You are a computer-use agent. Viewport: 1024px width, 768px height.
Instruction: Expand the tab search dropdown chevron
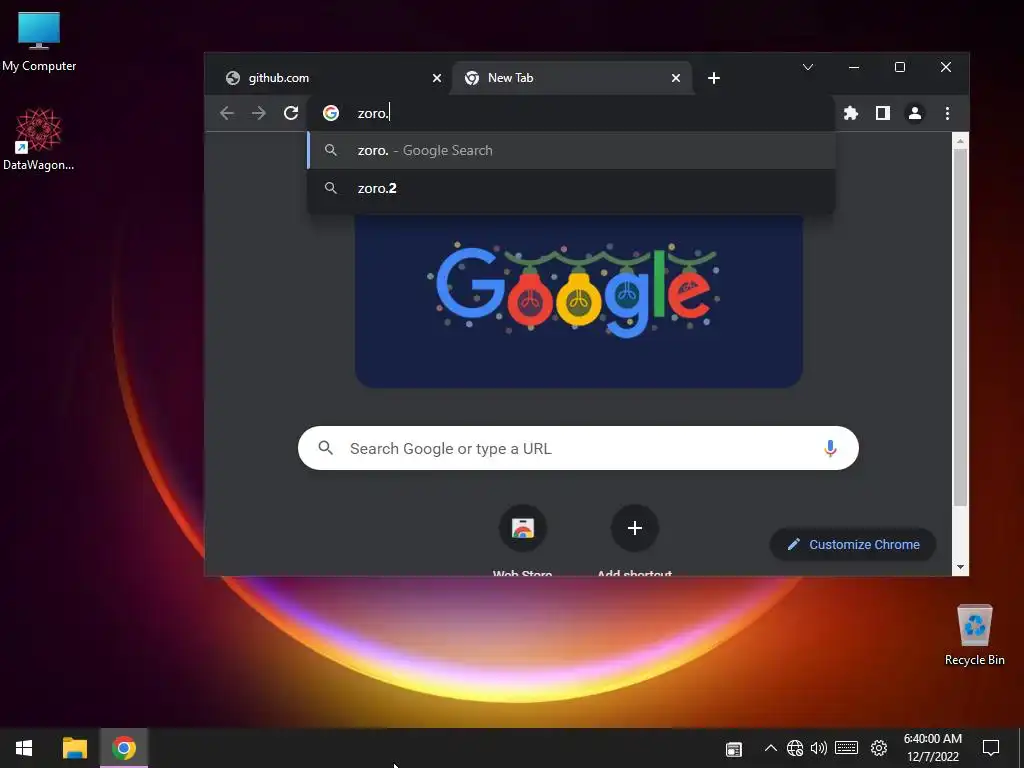tap(808, 67)
